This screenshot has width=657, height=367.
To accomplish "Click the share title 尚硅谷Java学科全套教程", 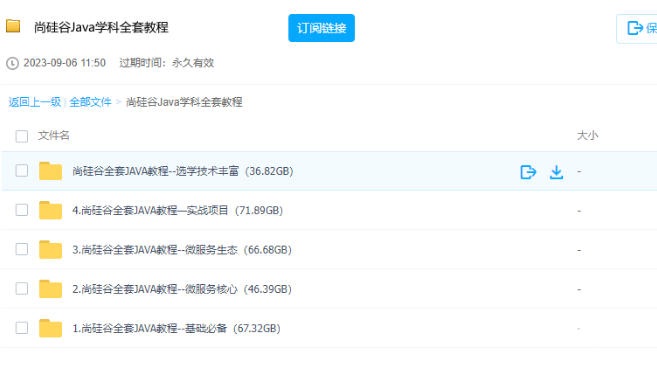I will point(101,27).
